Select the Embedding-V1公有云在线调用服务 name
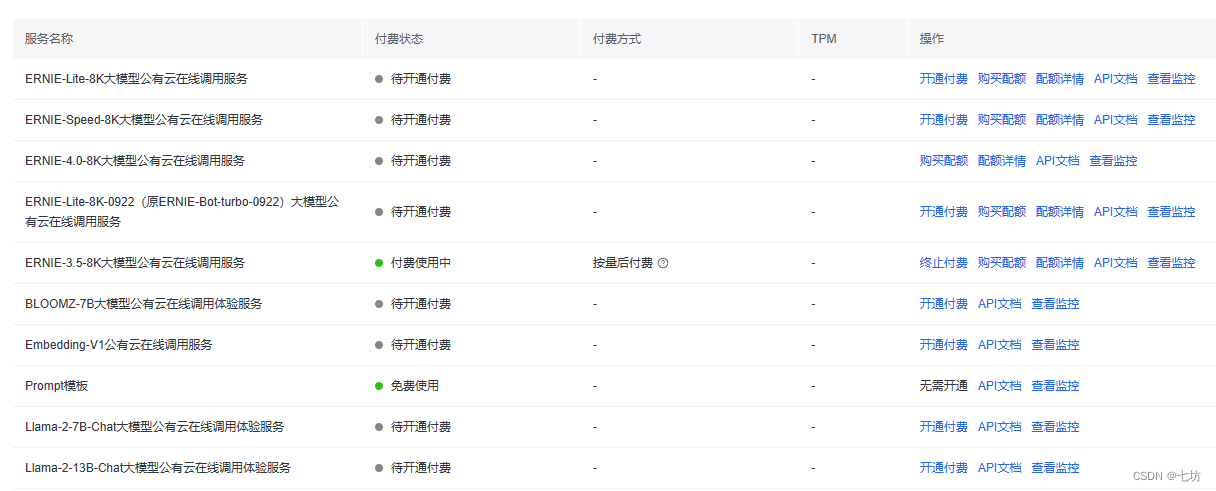The height and width of the screenshot is (491, 1216). coord(119,345)
